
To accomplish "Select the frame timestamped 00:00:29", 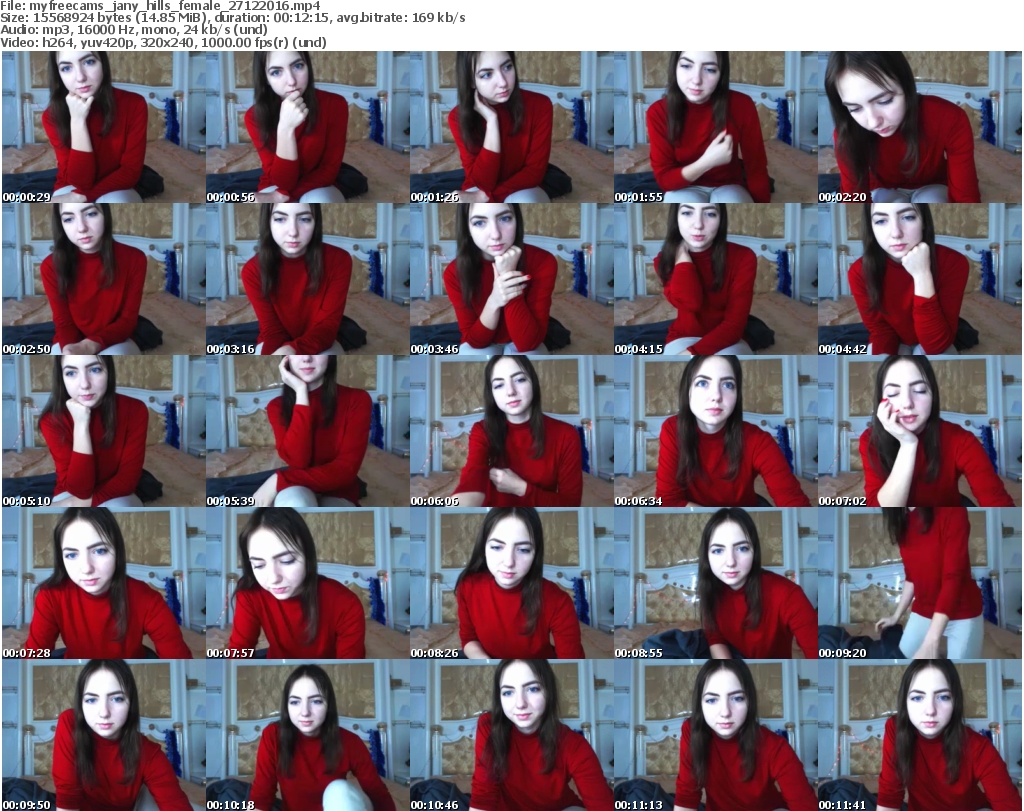I will 104,127.
